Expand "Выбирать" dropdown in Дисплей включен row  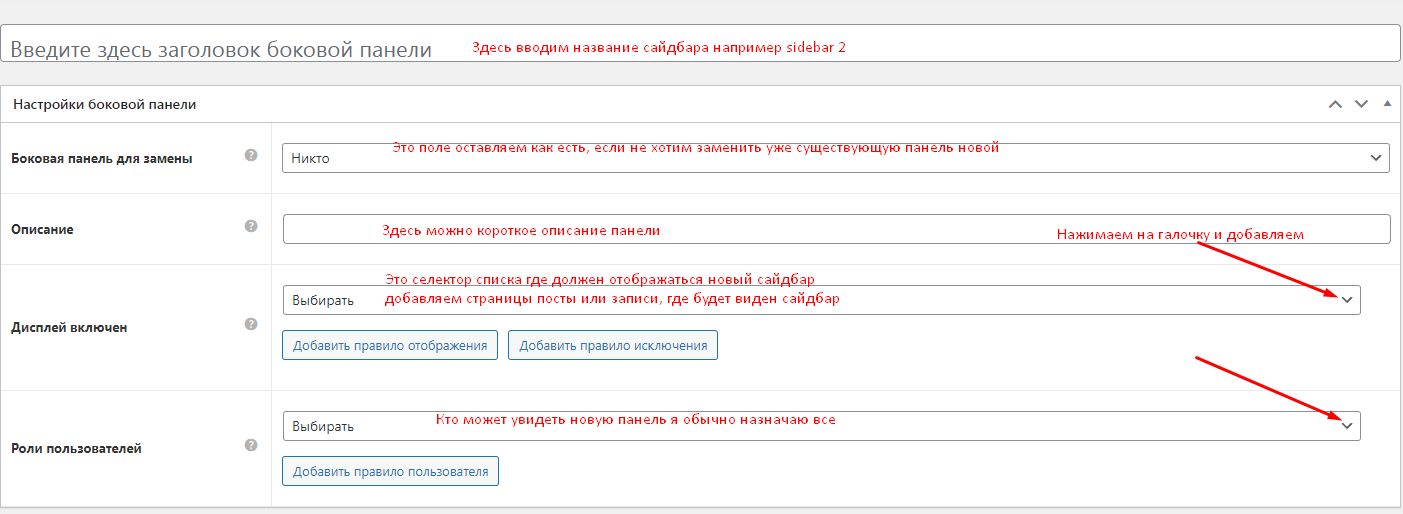click(820, 300)
